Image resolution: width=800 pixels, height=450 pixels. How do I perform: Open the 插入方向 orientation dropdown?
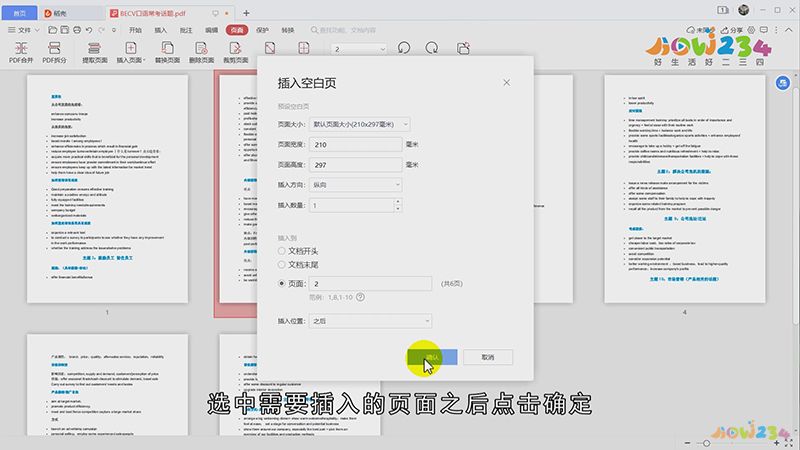pyautogui.click(x=355, y=185)
